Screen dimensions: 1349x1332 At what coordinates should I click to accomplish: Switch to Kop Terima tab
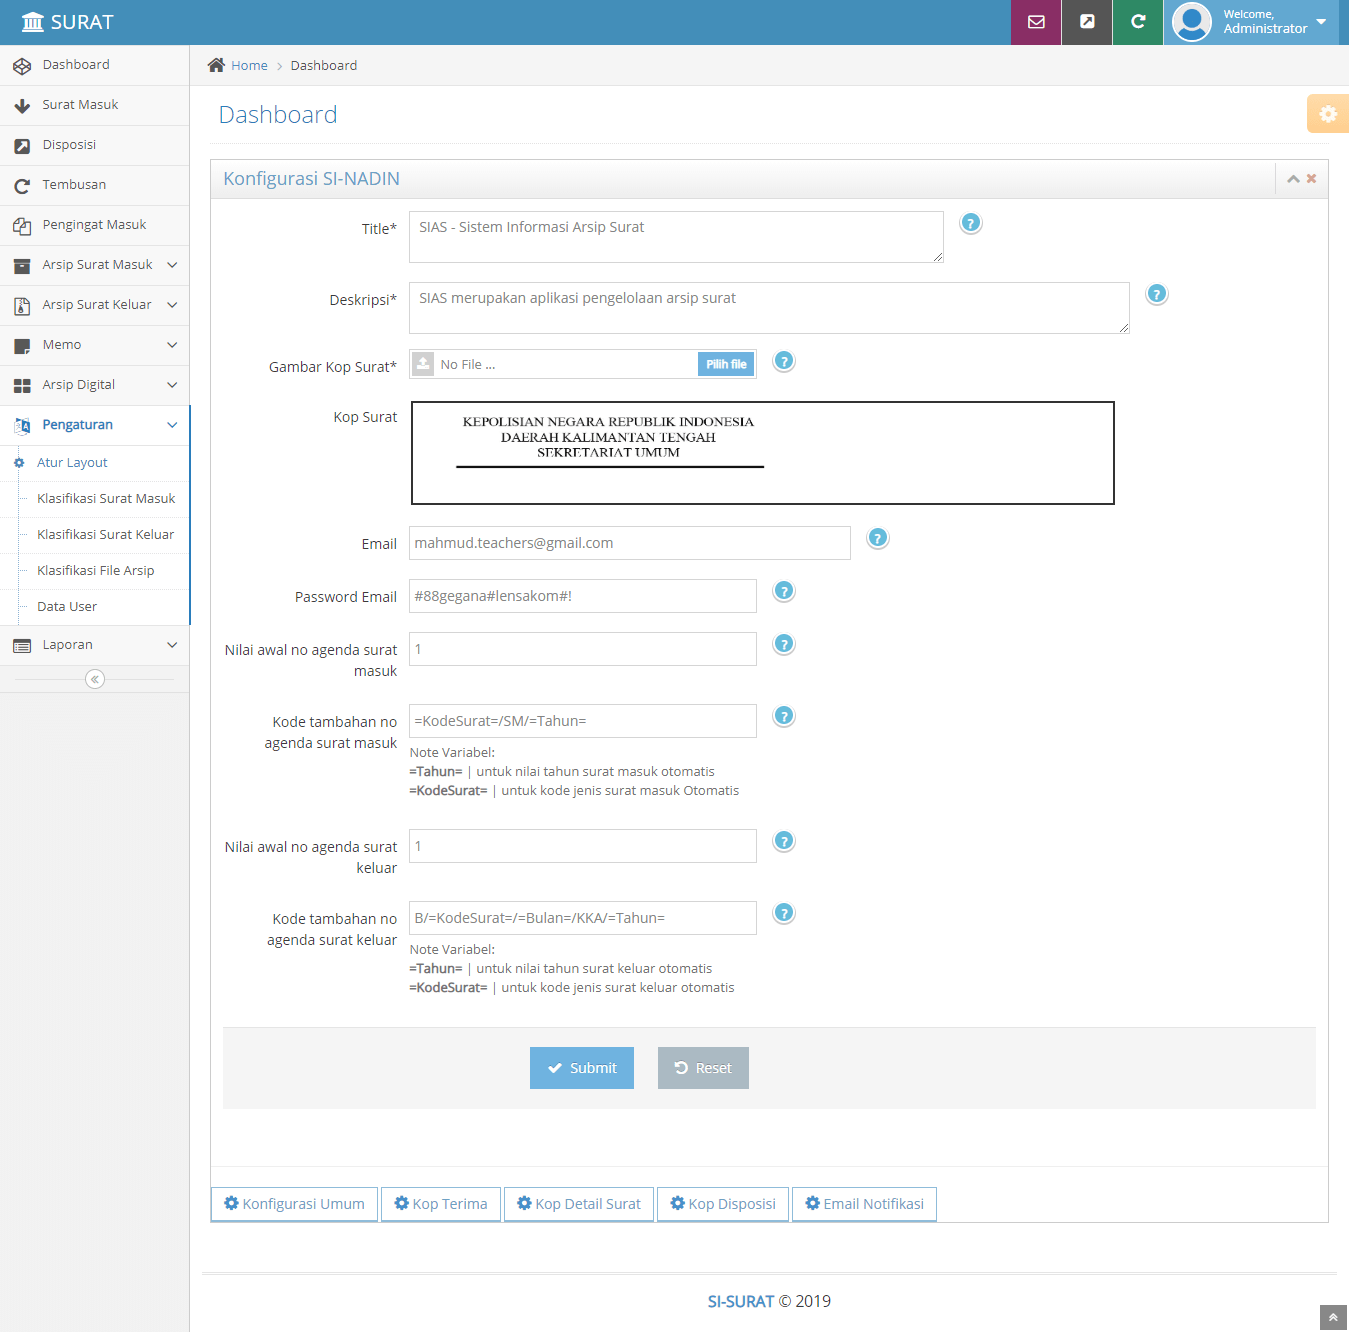point(441,1204)
